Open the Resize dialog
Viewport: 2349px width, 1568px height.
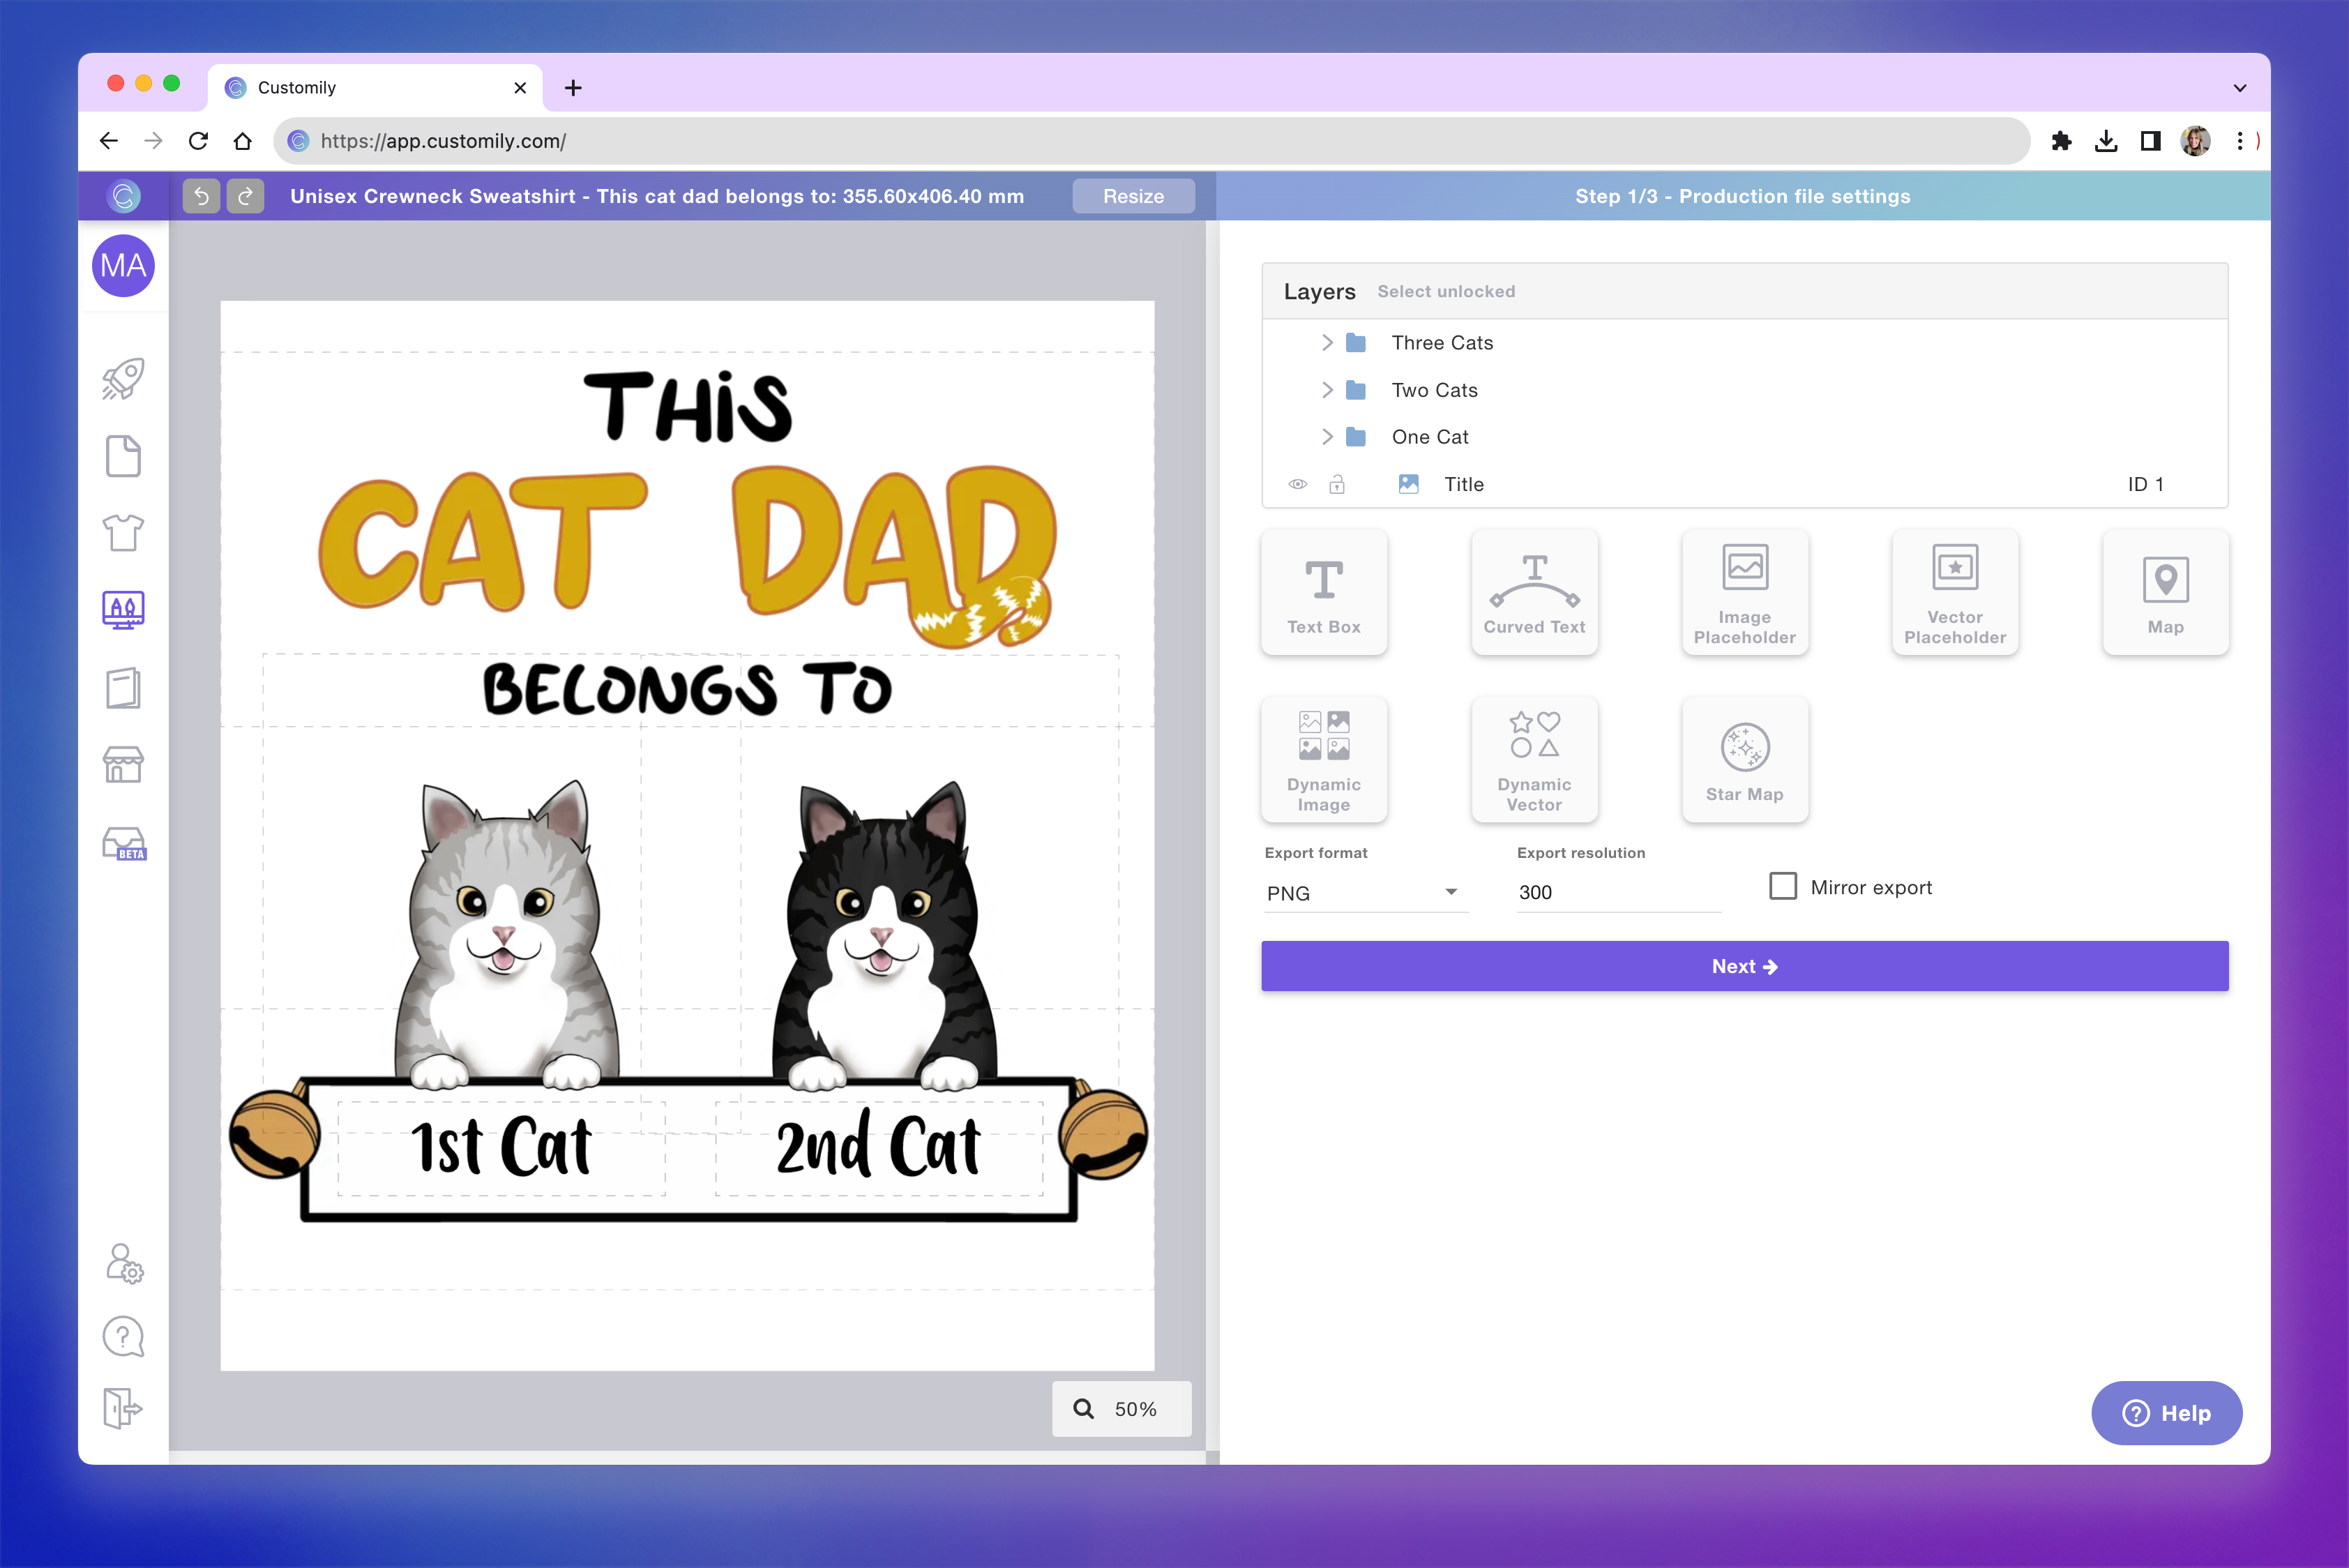coord(1133,196)
